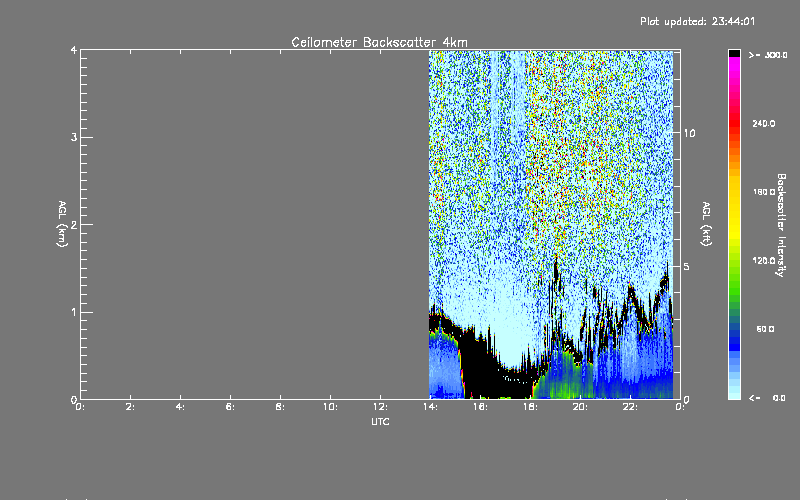Click the '3' km tick on the left axis
This screenshot has width=800, height=500.
click(74, 137)
